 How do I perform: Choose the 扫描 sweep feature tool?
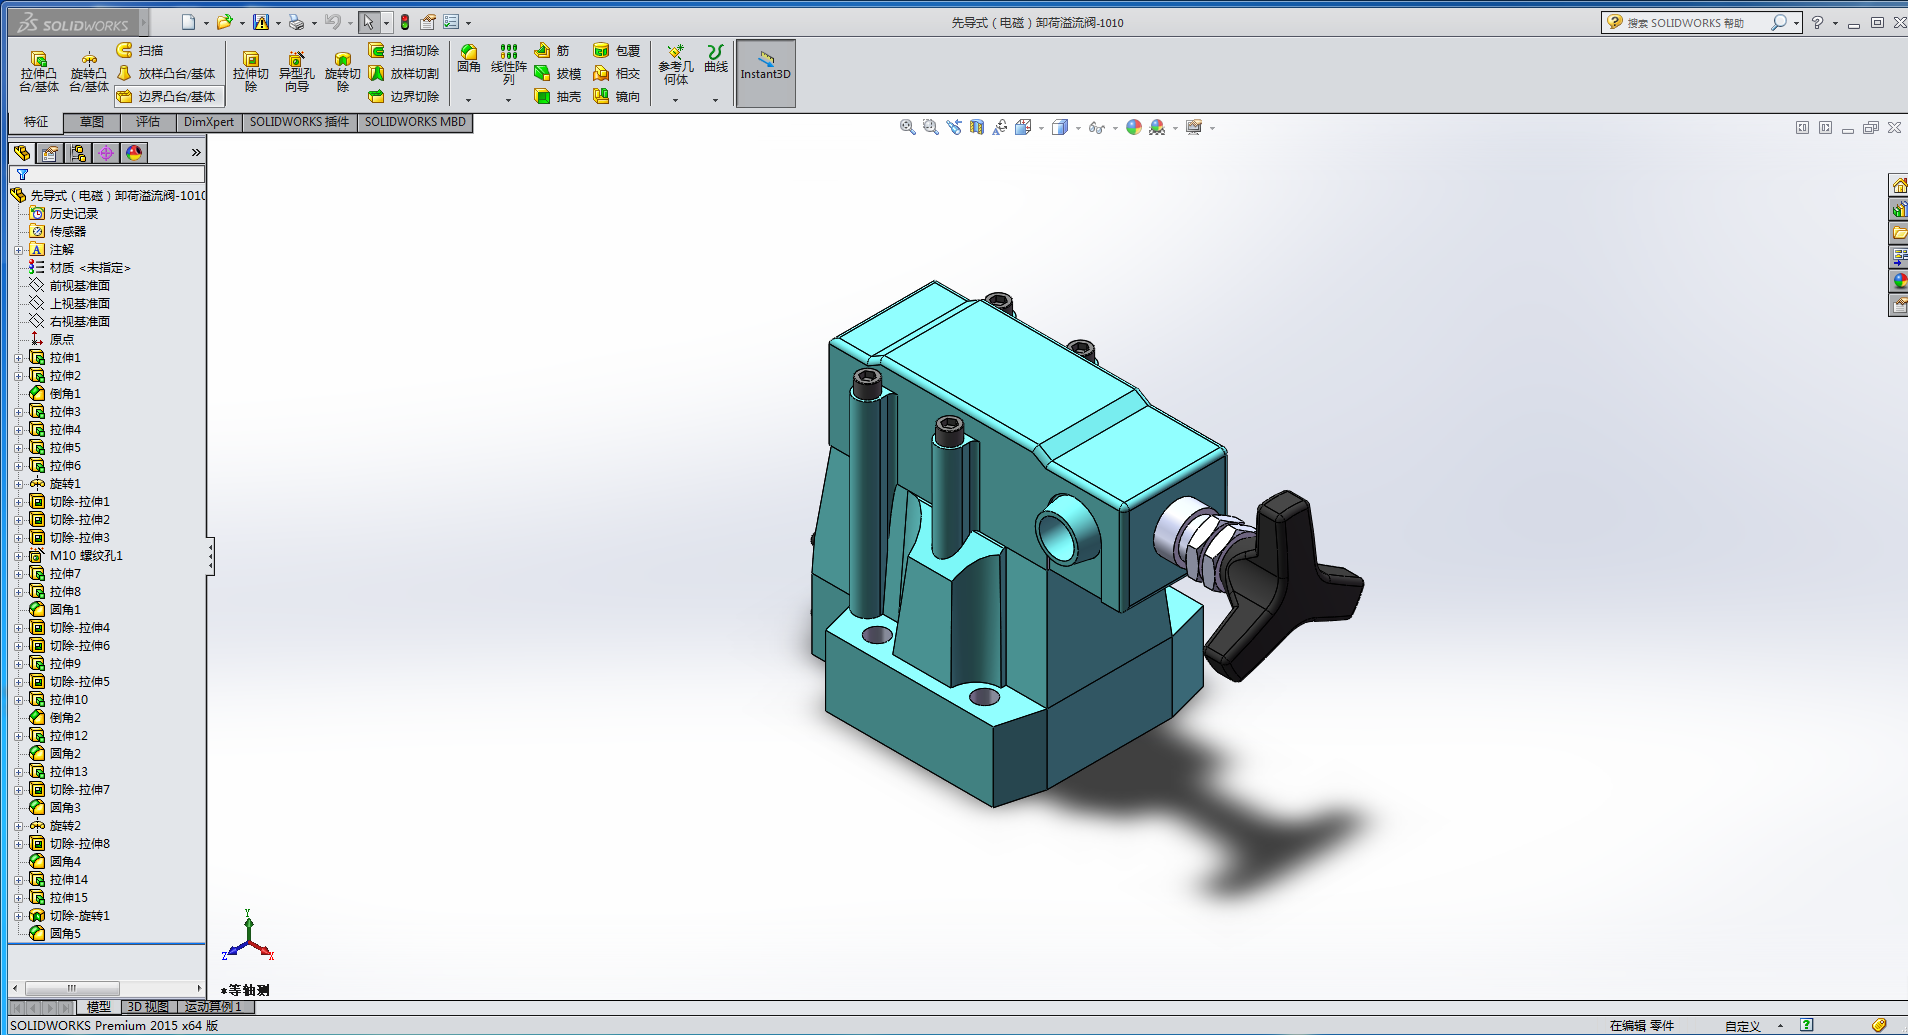coord(140,50)
